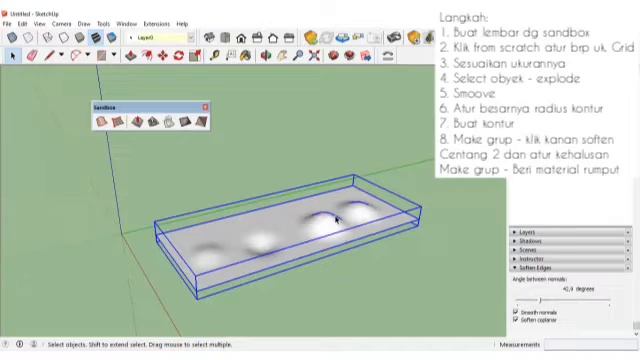The image size is (640, 360).
Task: Toggle Smooth normals checkbox
Action: [516, 312]
